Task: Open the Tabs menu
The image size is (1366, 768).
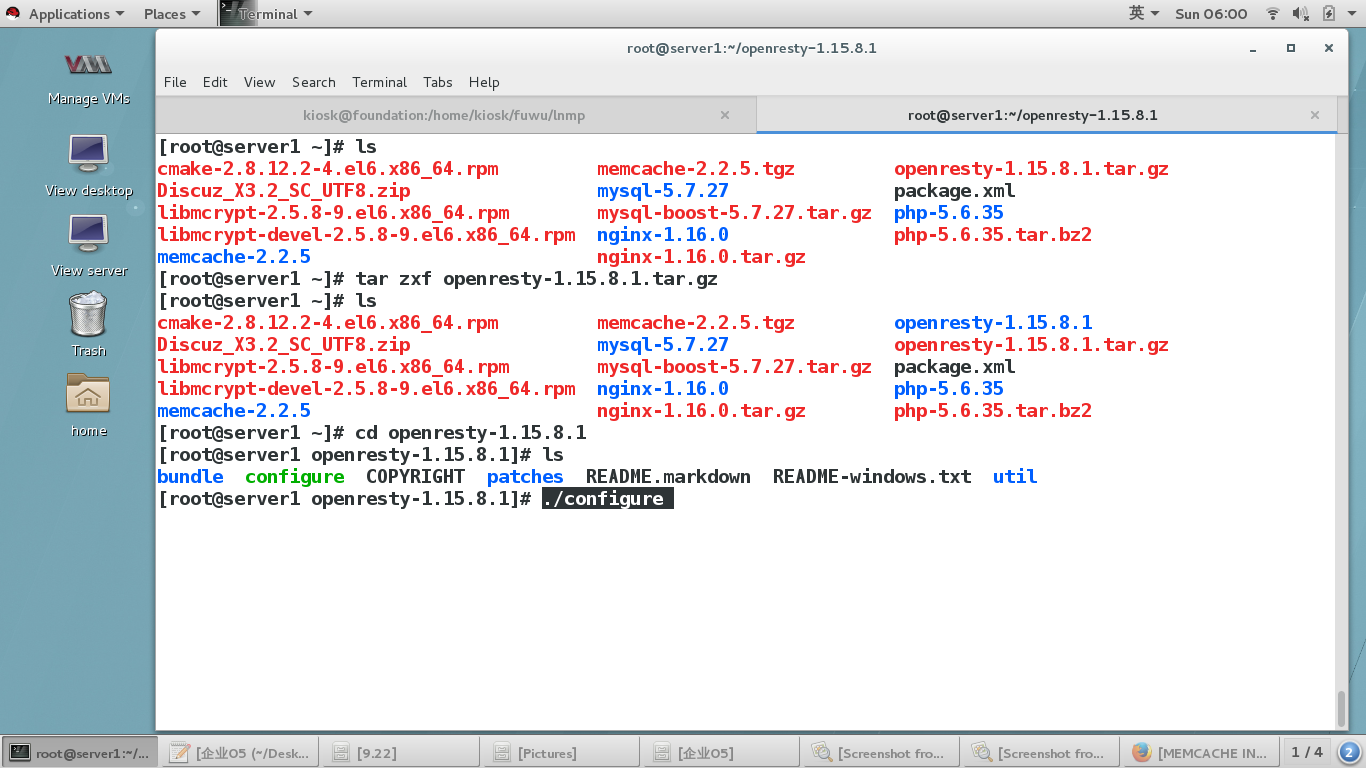Action: coord(437,82)
